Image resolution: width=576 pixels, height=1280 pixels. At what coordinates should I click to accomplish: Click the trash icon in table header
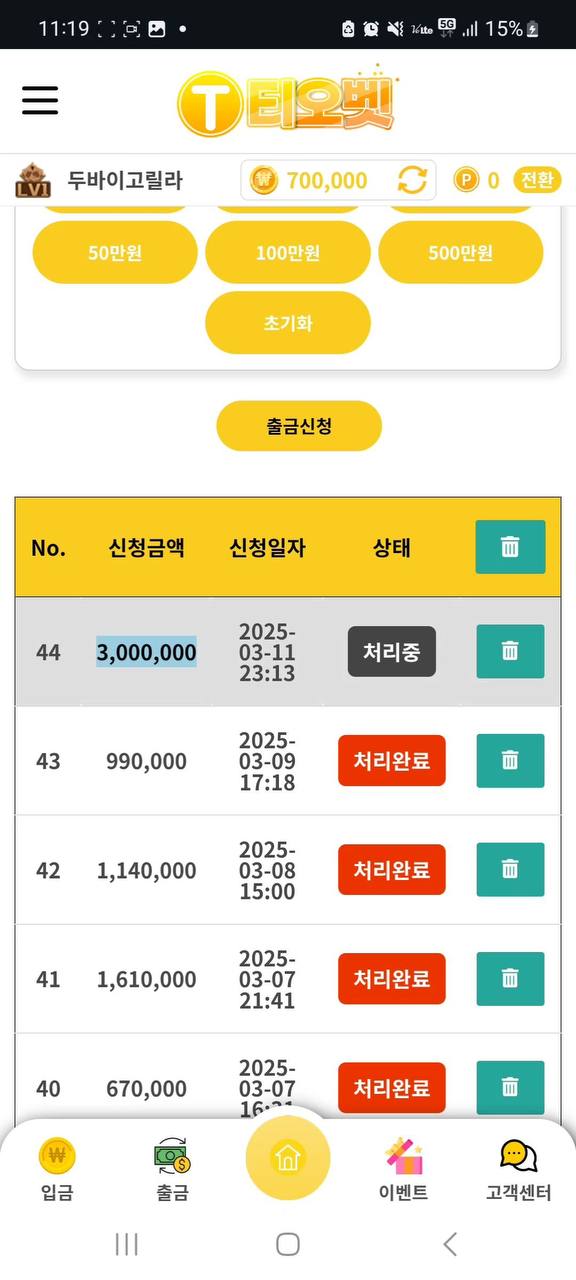[x=510, y=547]
